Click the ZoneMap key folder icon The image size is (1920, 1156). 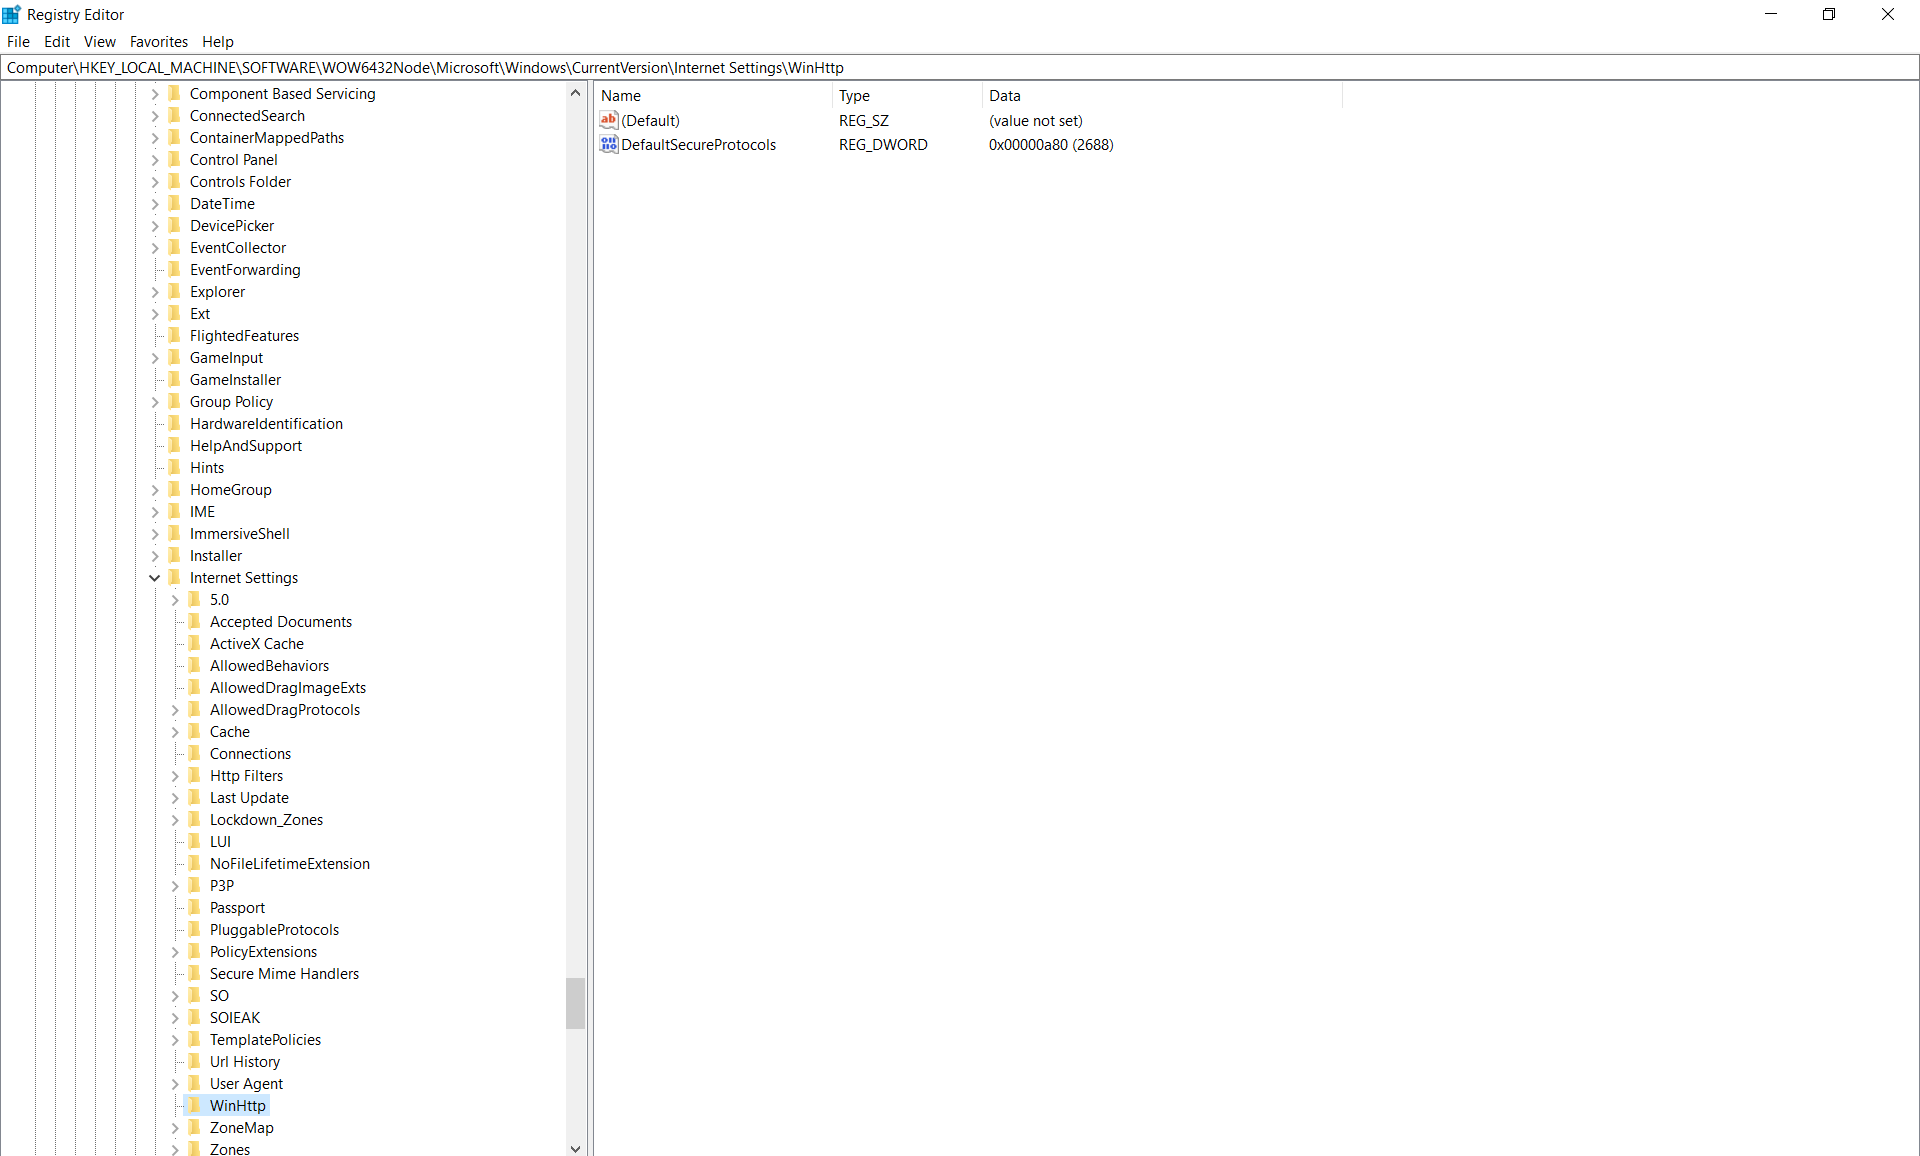(196, 1127)
